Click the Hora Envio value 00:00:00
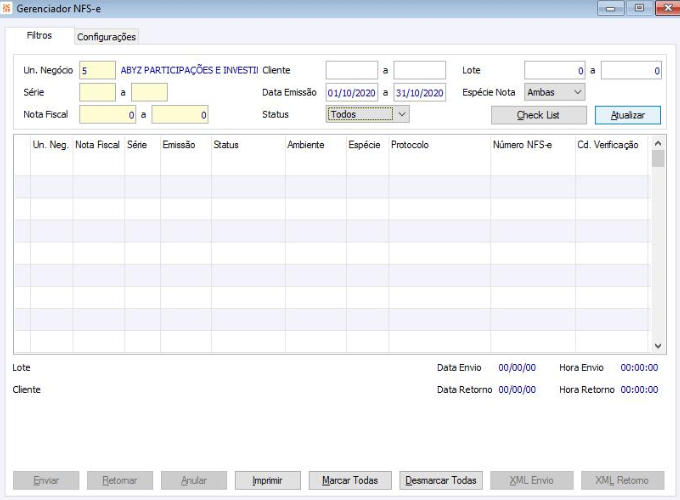Screen dimensions: 680x500 click(x=639, y=368)
